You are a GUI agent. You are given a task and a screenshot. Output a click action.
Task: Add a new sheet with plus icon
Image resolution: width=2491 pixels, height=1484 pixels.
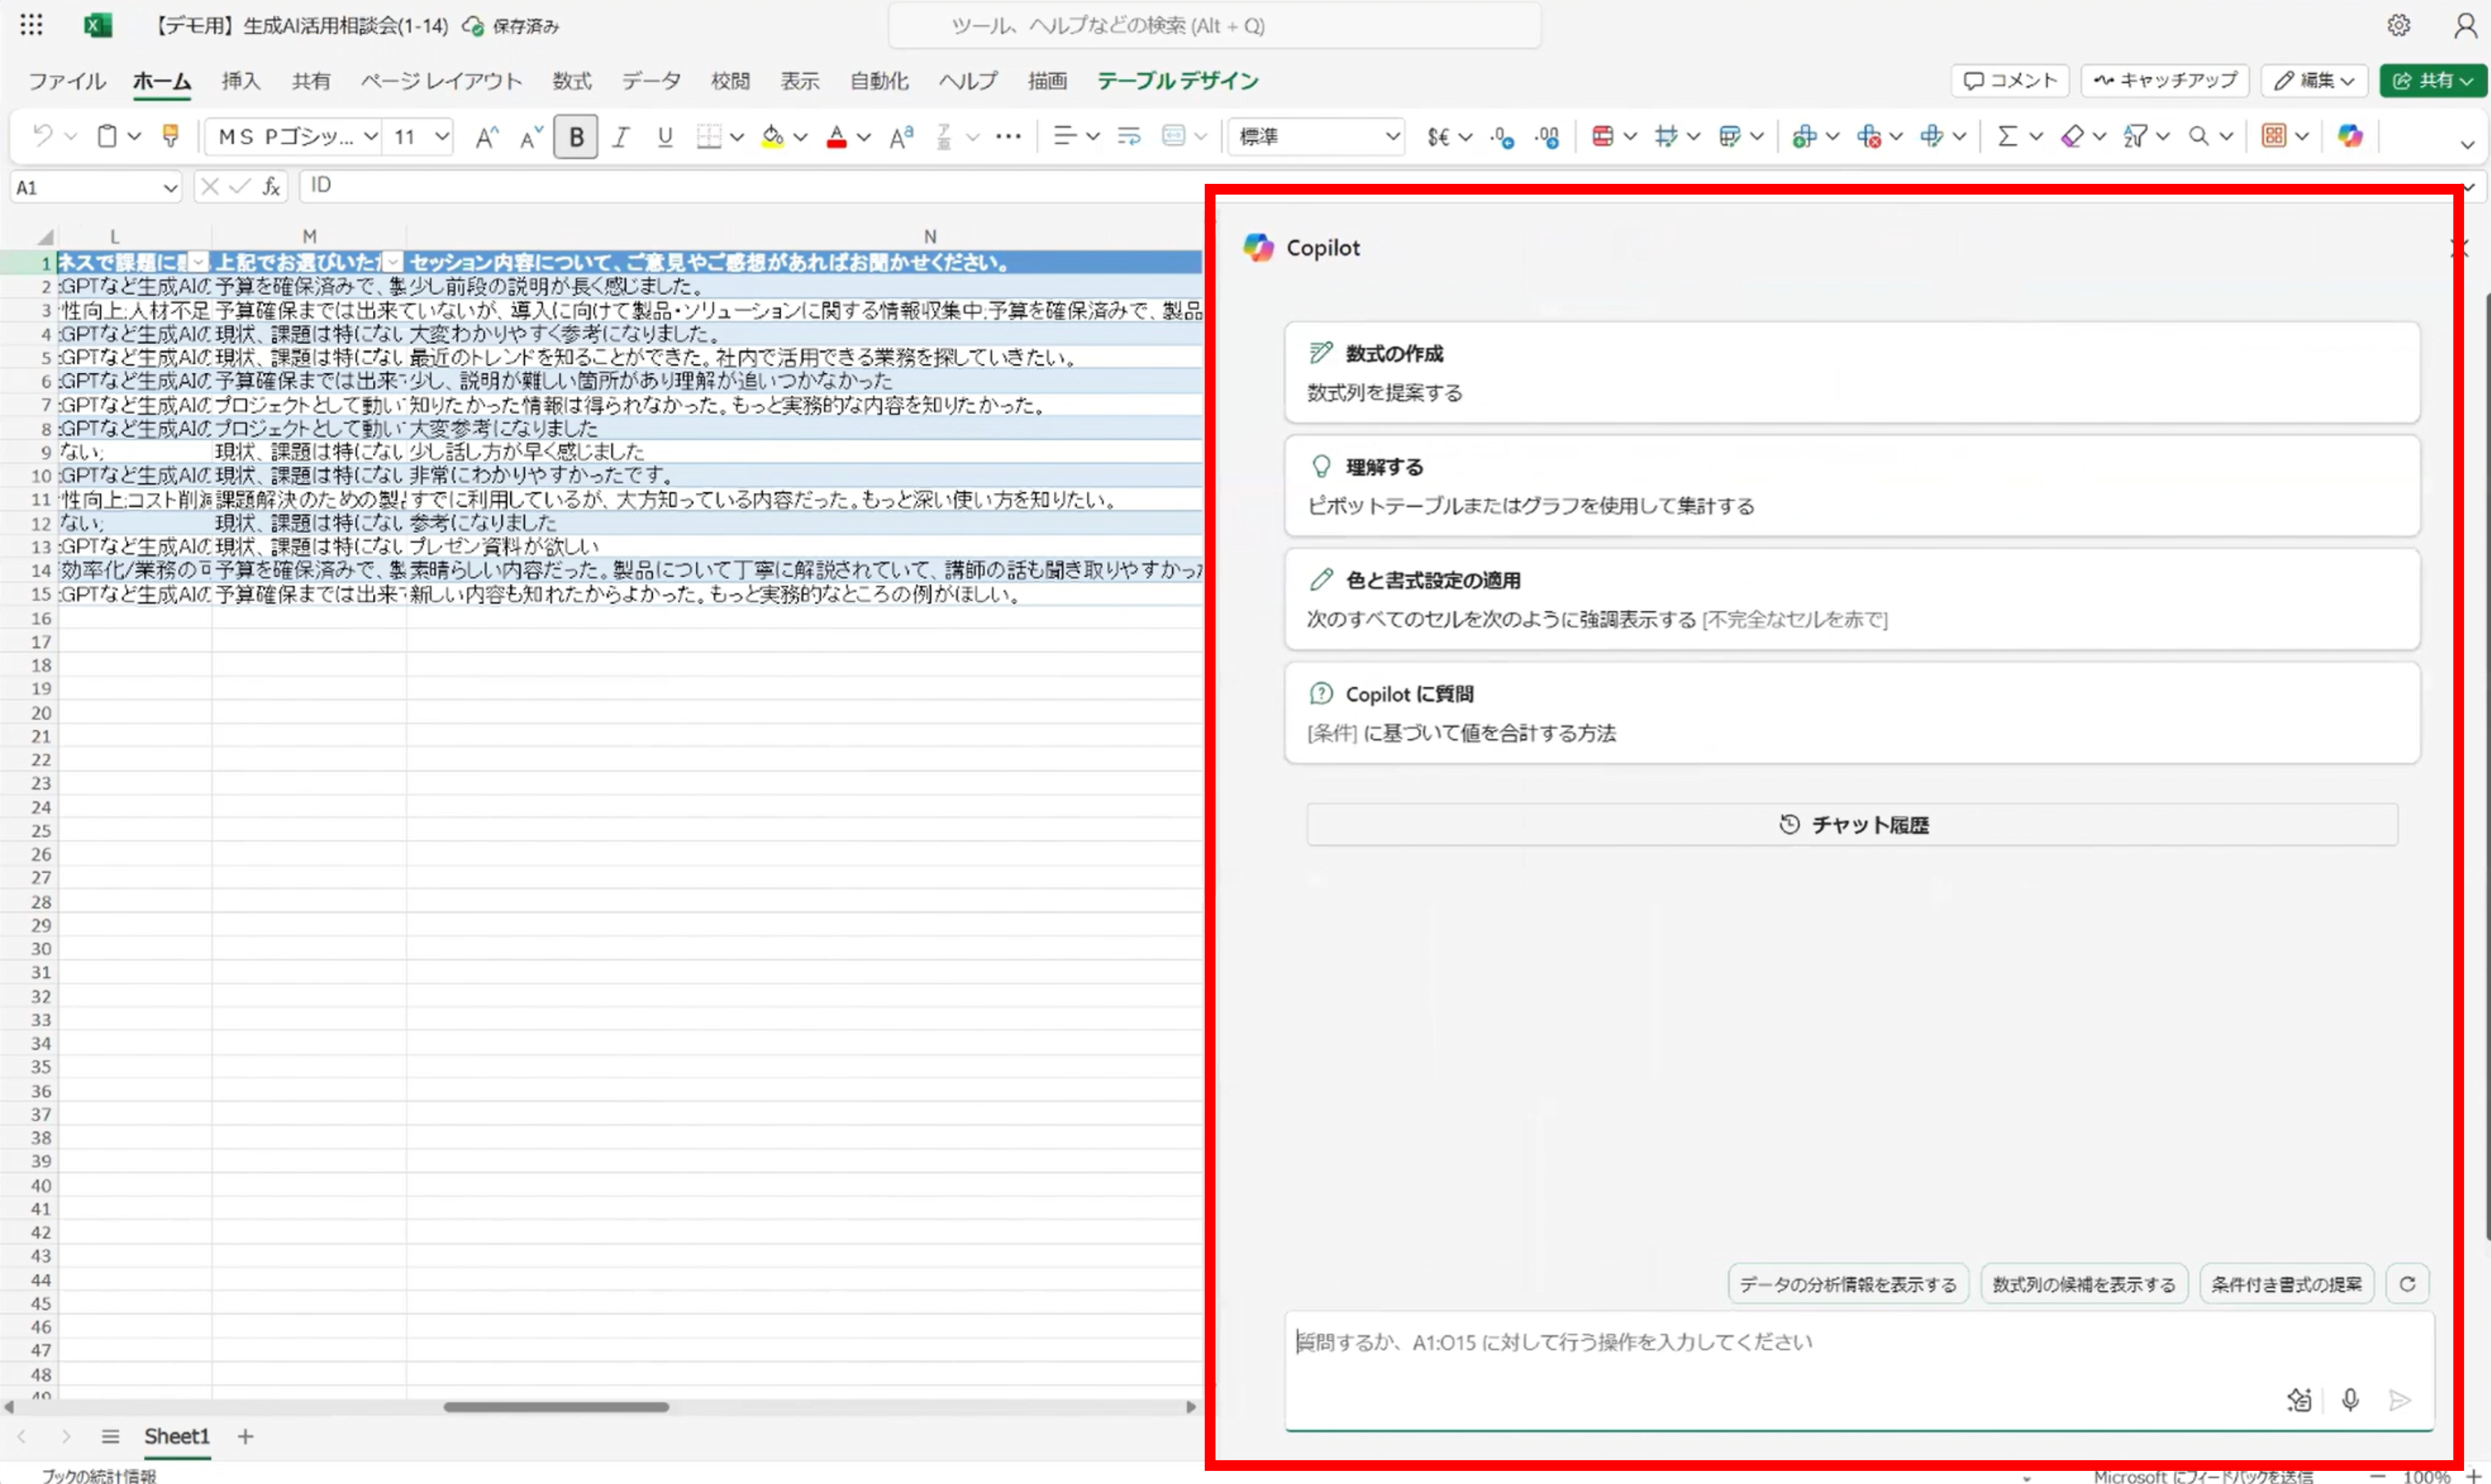tap(245, 1436)
